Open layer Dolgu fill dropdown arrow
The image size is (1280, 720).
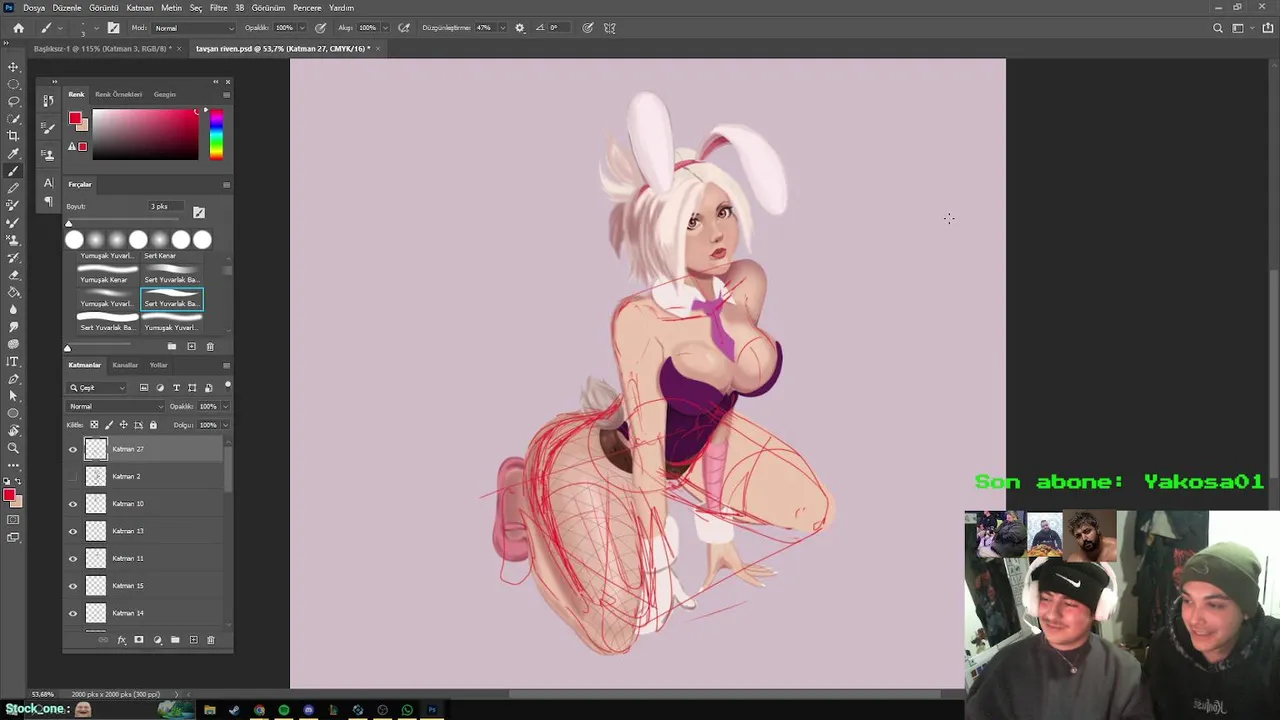[x=225, y=425]
